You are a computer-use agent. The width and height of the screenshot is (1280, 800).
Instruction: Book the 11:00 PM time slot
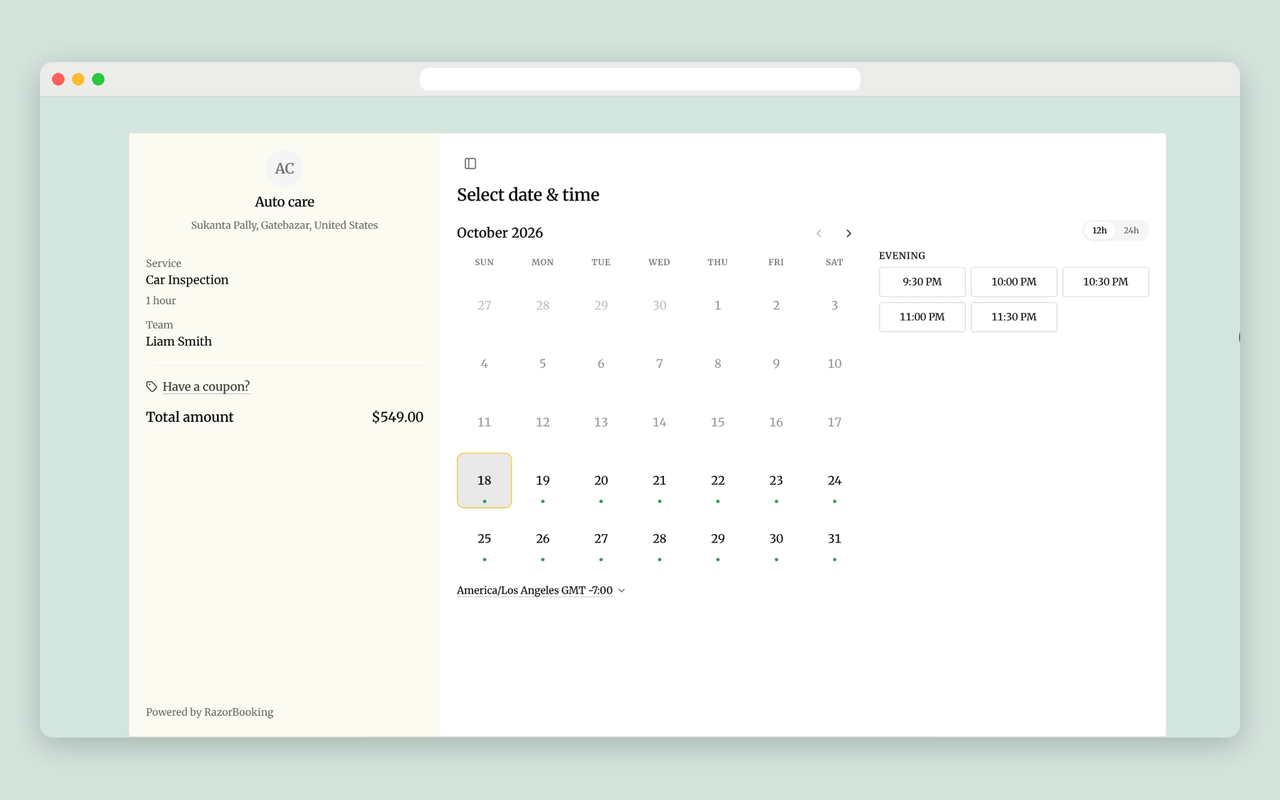922,317
